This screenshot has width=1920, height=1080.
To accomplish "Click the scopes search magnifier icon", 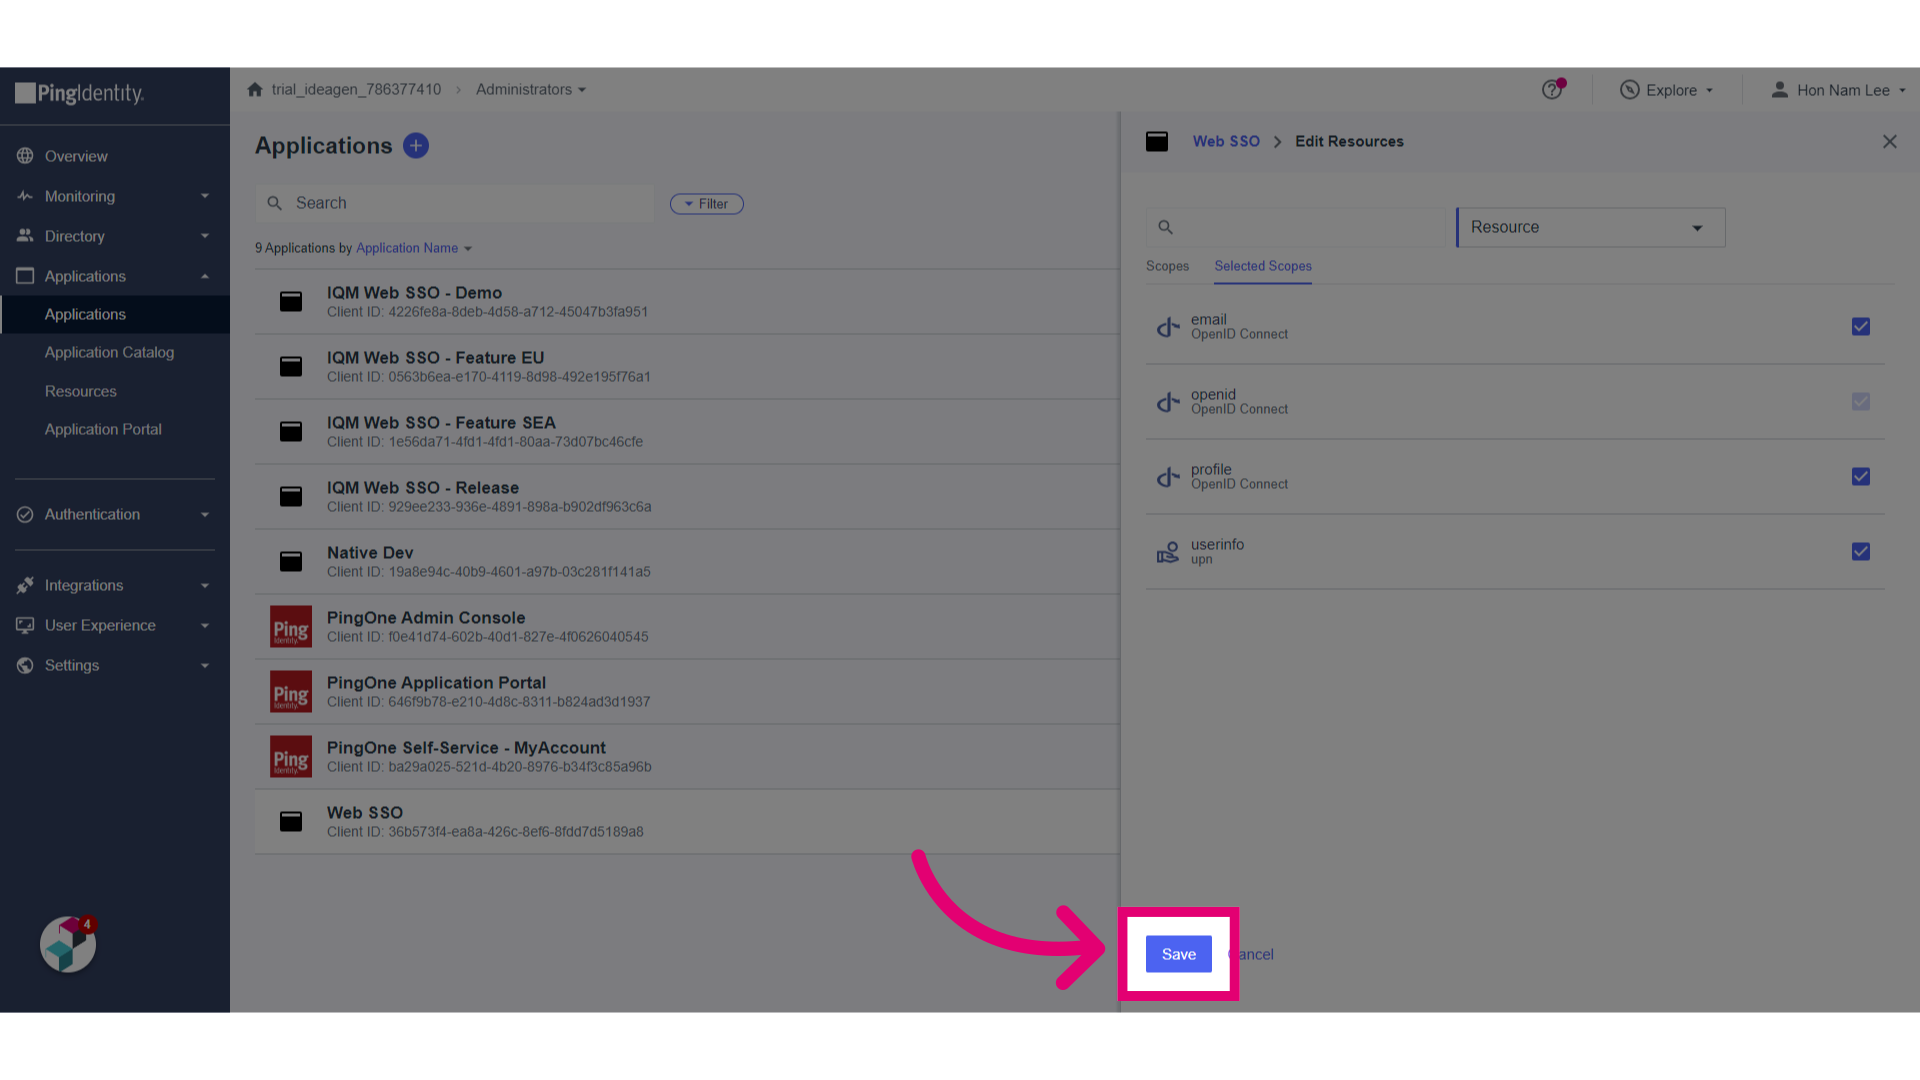I will [1166, 227].
